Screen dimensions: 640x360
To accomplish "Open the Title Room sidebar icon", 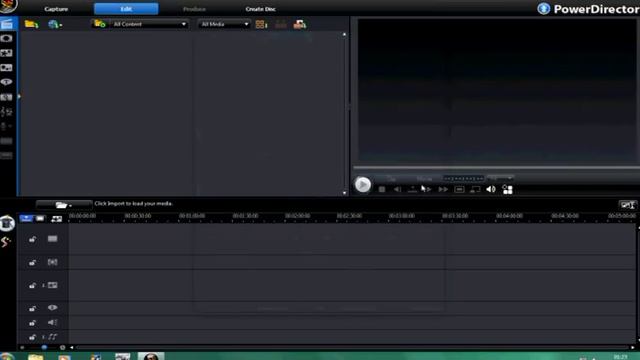I will [x=7, y=82].
